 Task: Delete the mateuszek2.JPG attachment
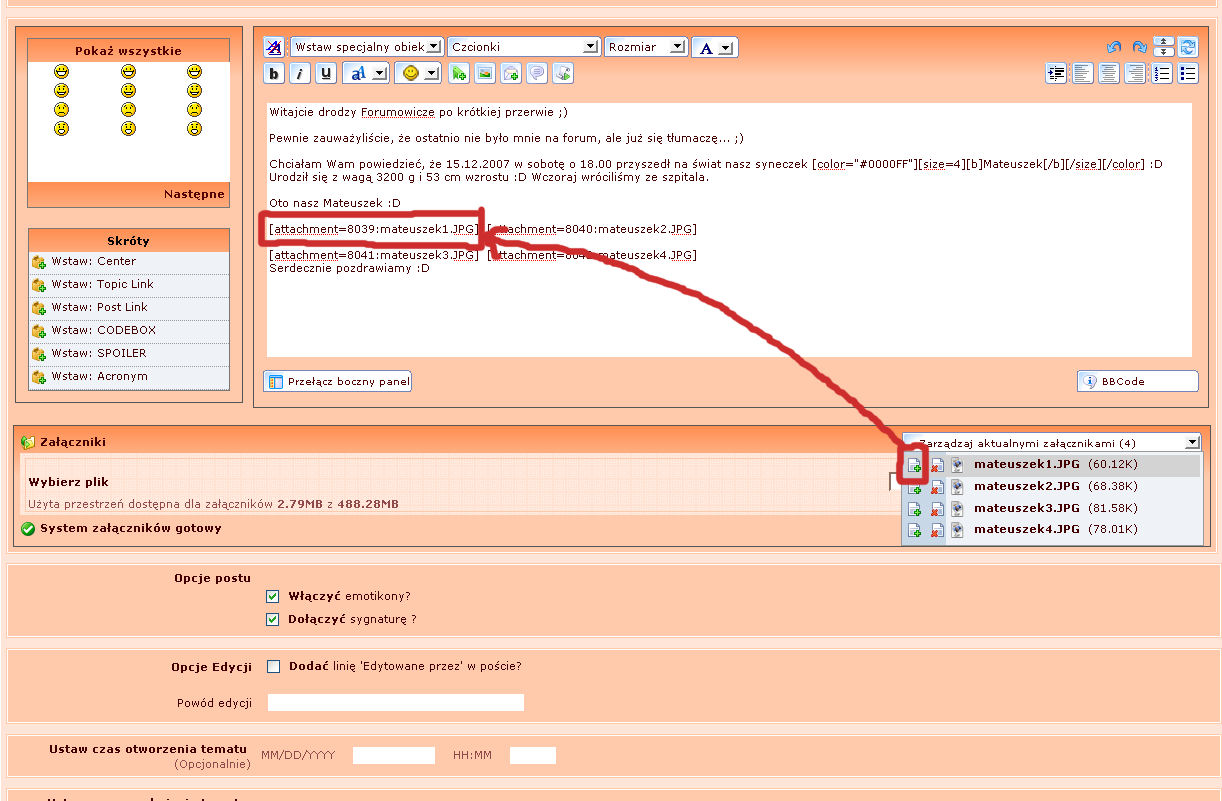(x=936, y=487)
